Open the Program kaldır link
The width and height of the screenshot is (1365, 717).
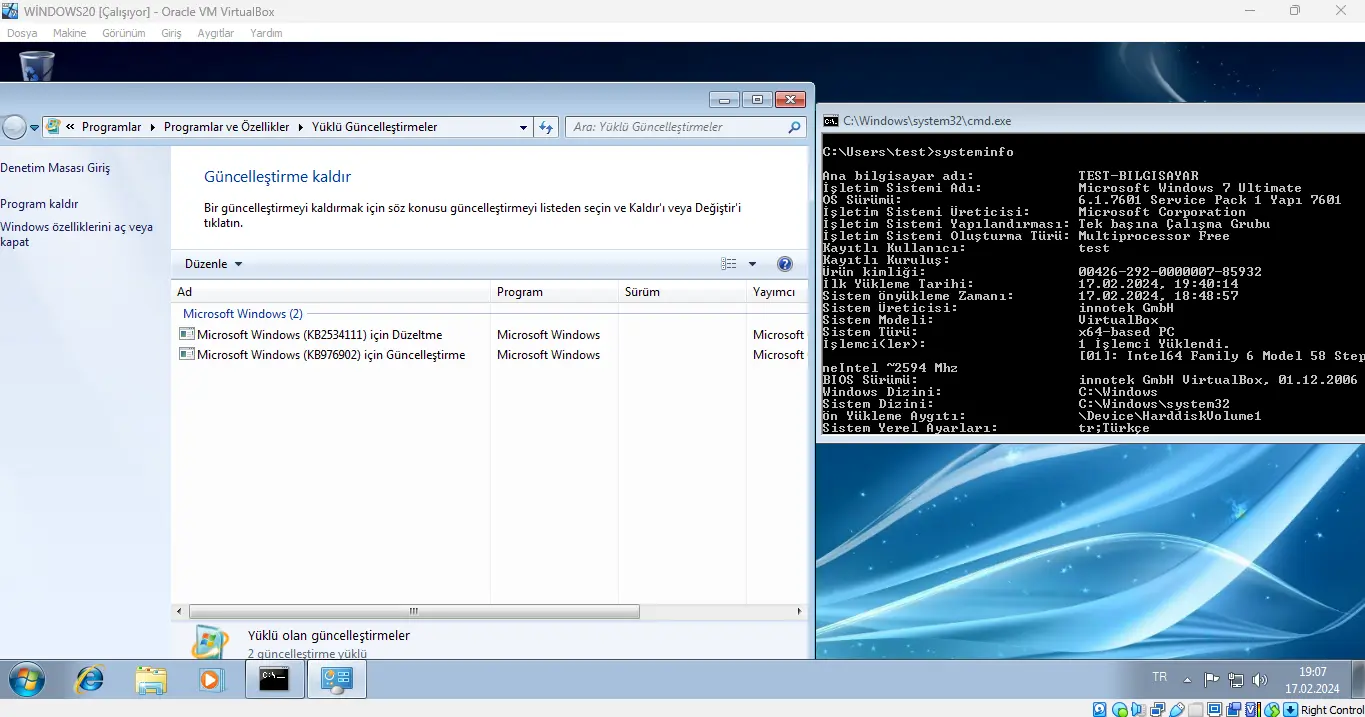(x=39, y=204)
